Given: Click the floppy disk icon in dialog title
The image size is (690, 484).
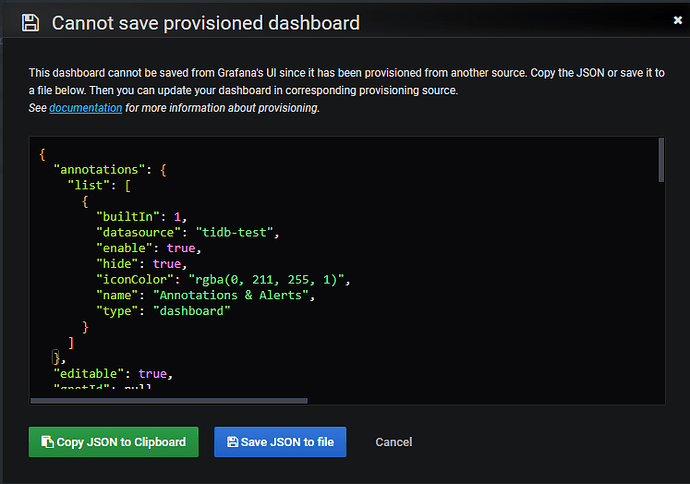Looking at the screenshot, I should [x=30, y=22].
